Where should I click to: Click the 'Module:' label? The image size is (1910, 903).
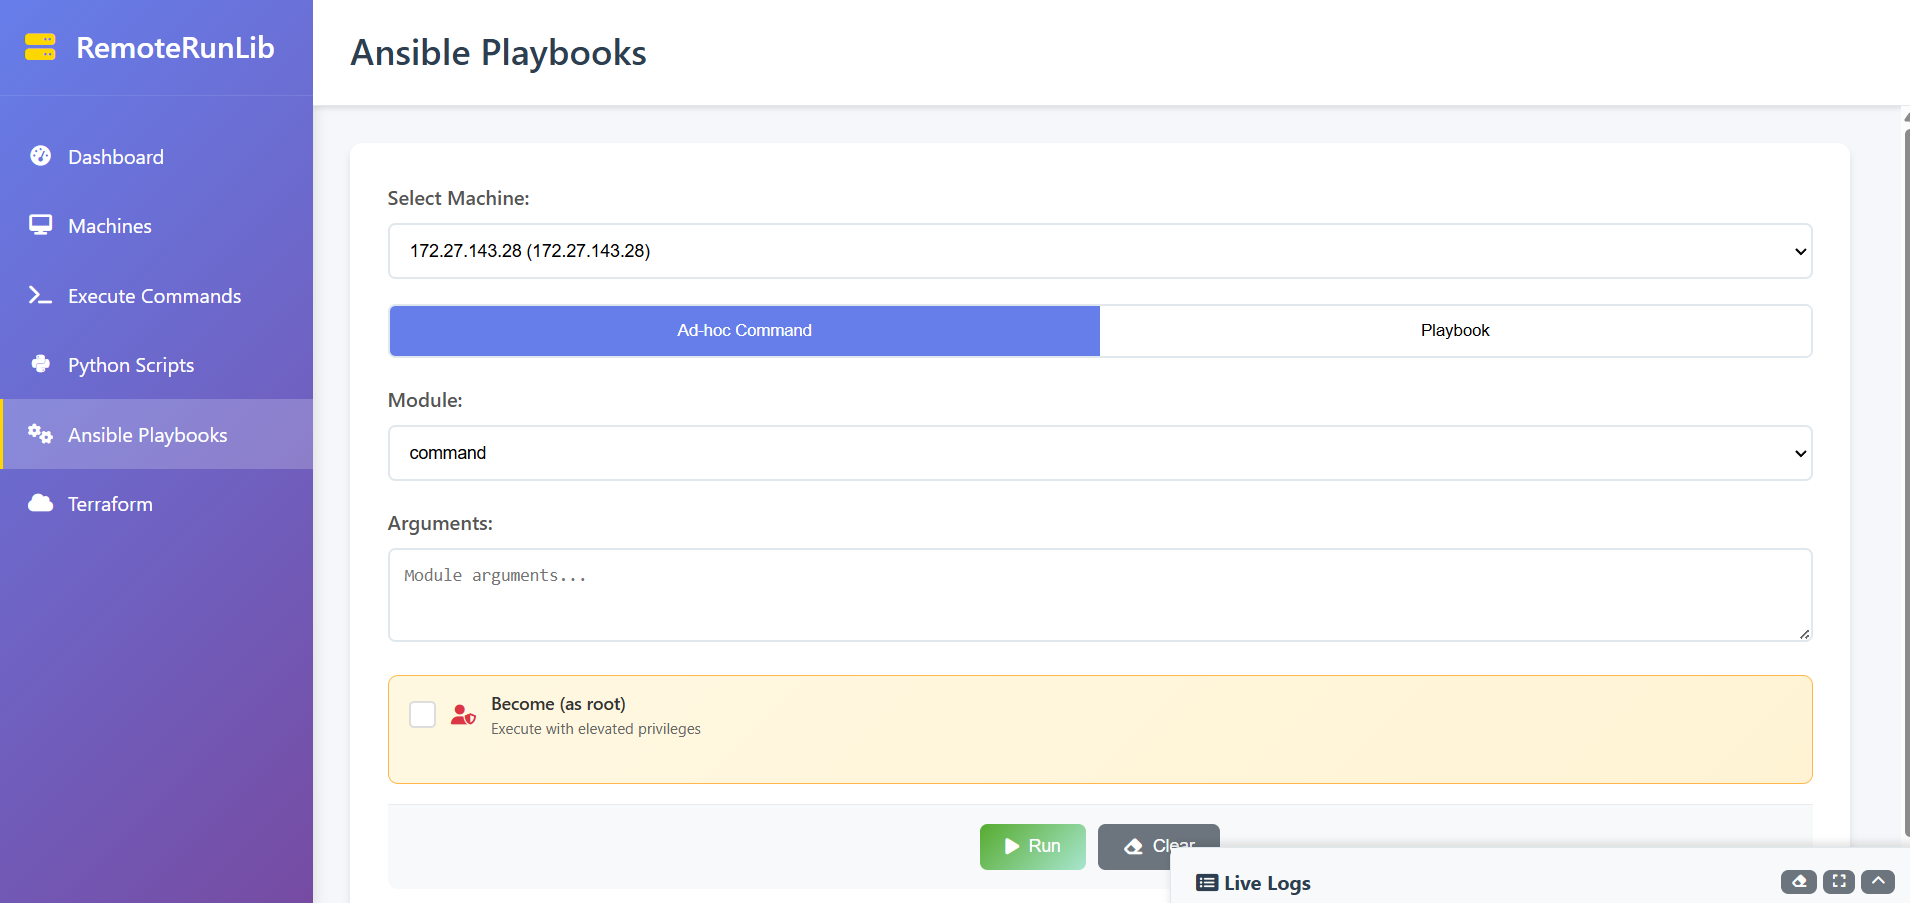425,400
